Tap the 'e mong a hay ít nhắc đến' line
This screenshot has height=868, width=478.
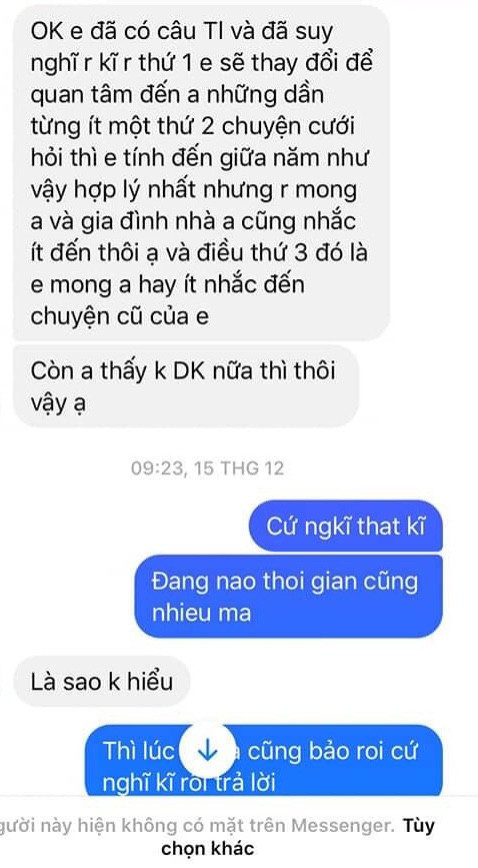pyautogui.click(x=167, y=285)
